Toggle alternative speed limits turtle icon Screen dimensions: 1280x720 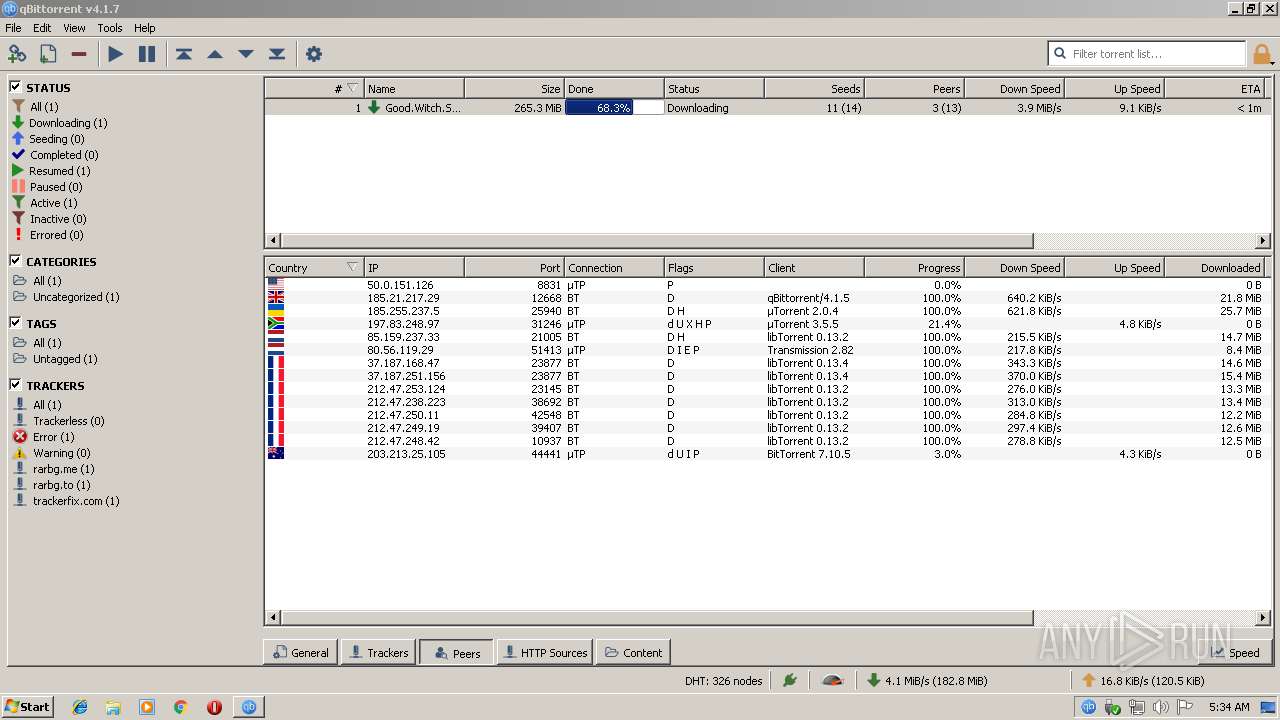click(x=832, y=680)
